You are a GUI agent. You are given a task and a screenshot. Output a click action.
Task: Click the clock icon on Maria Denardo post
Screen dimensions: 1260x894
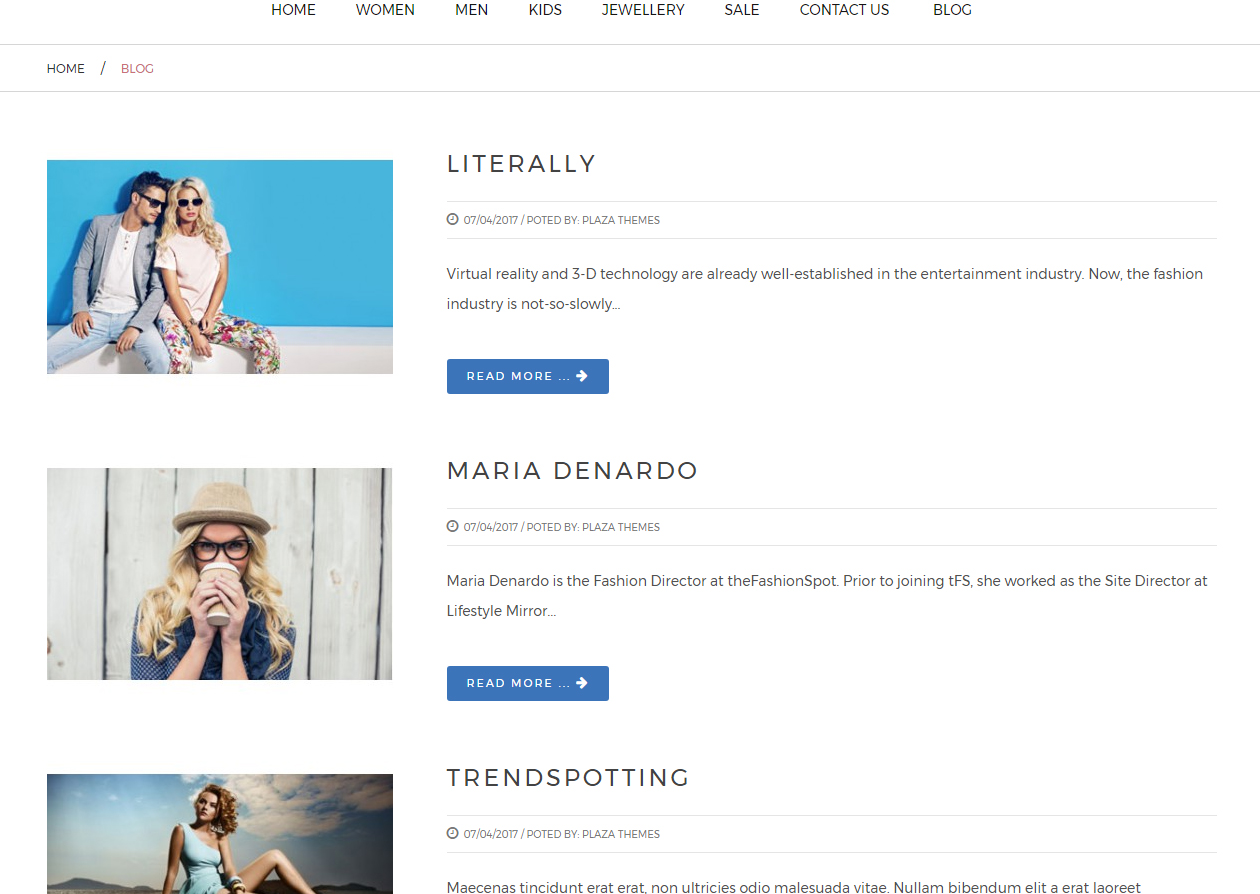click(x=452, y=527)
